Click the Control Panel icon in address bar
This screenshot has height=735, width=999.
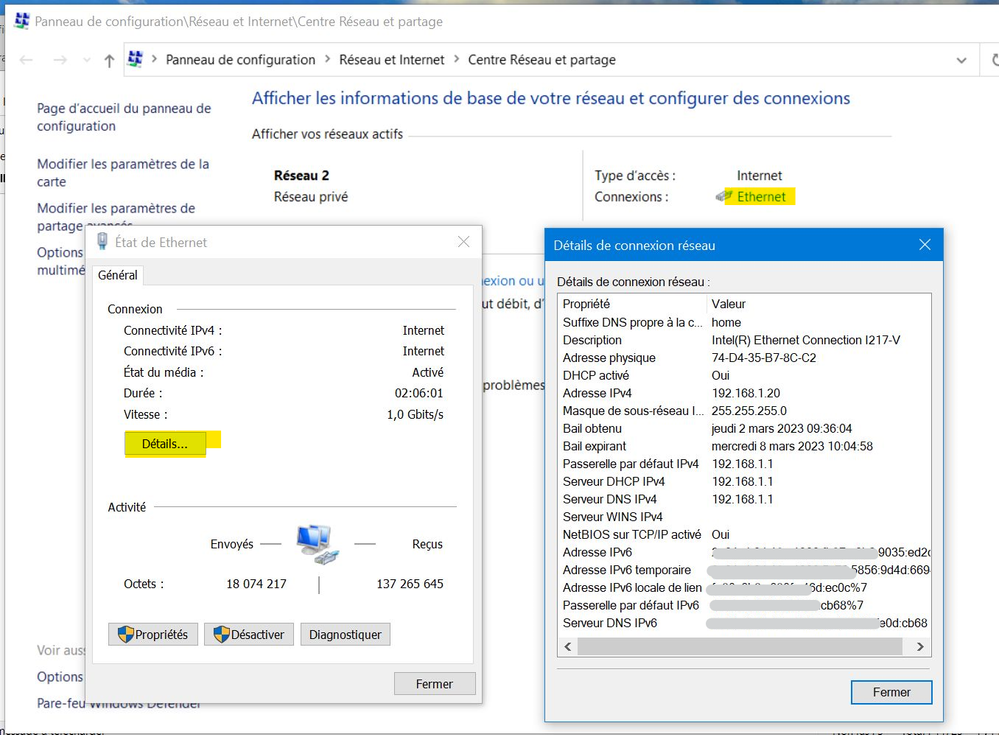pyautogui.click(x=137, y=60)
